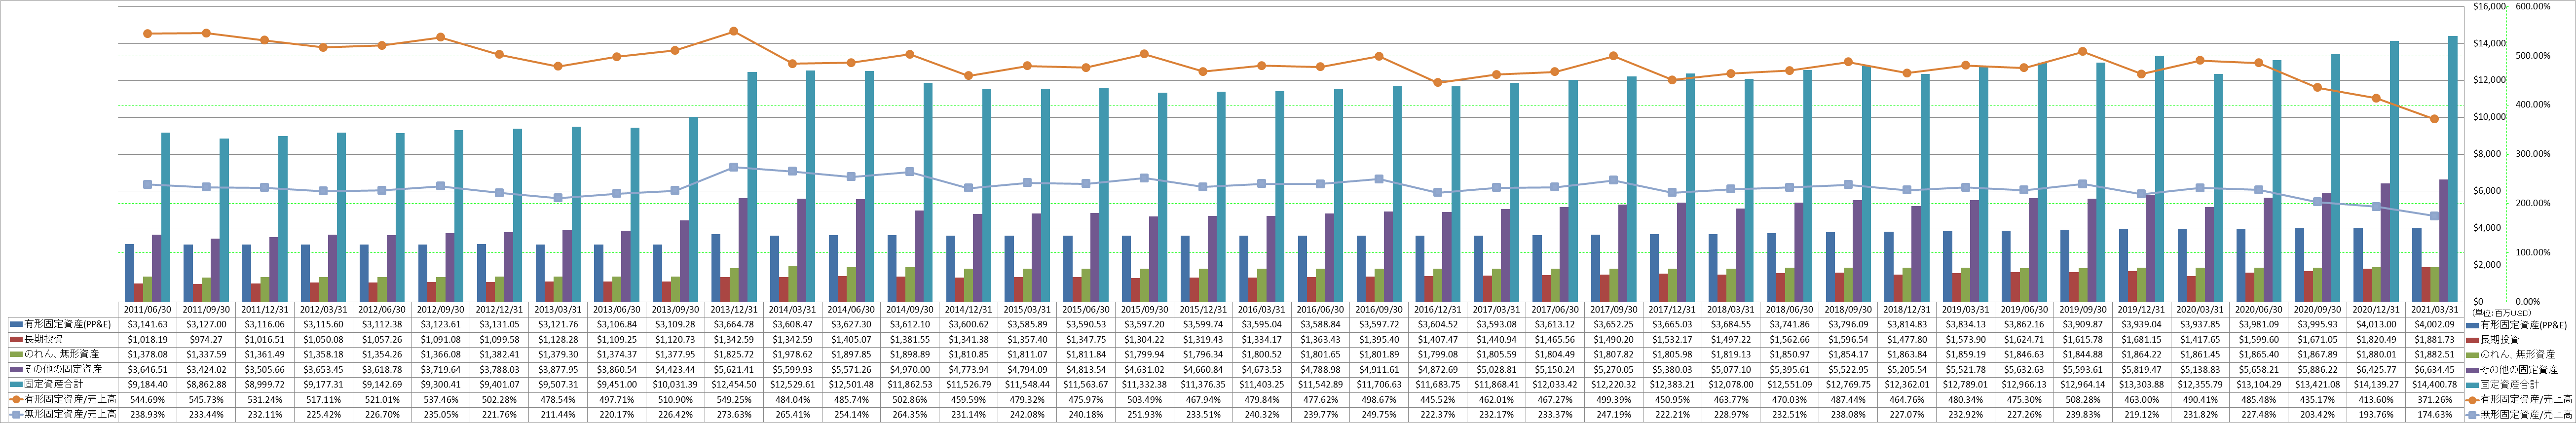Click the $16,000 axis label
The height and width of the screenshot is (423, 2576).
tap(2490, 7)
